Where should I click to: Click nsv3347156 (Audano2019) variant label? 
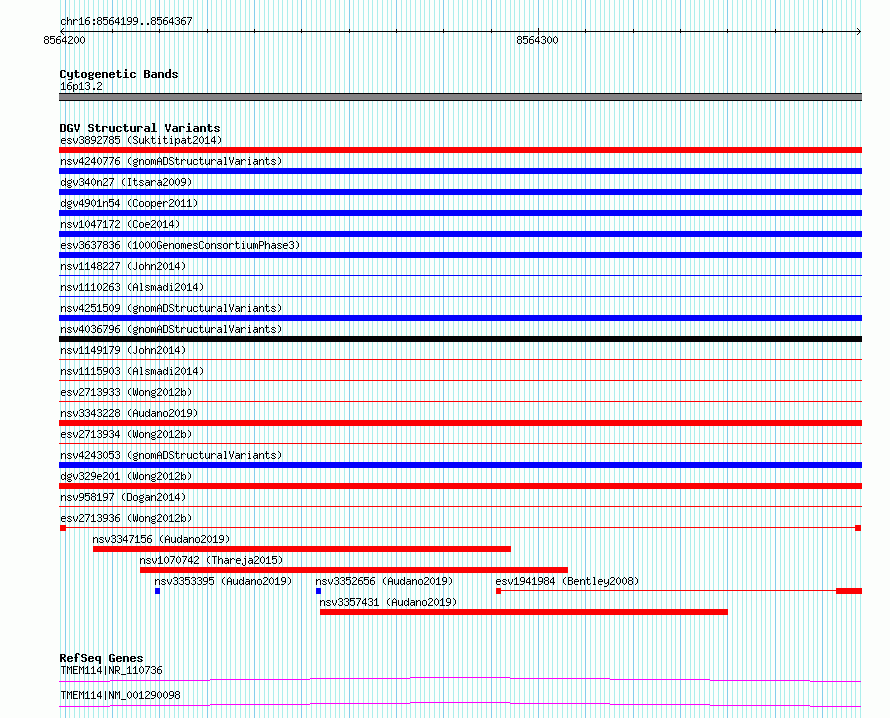[x=161, y=539]
